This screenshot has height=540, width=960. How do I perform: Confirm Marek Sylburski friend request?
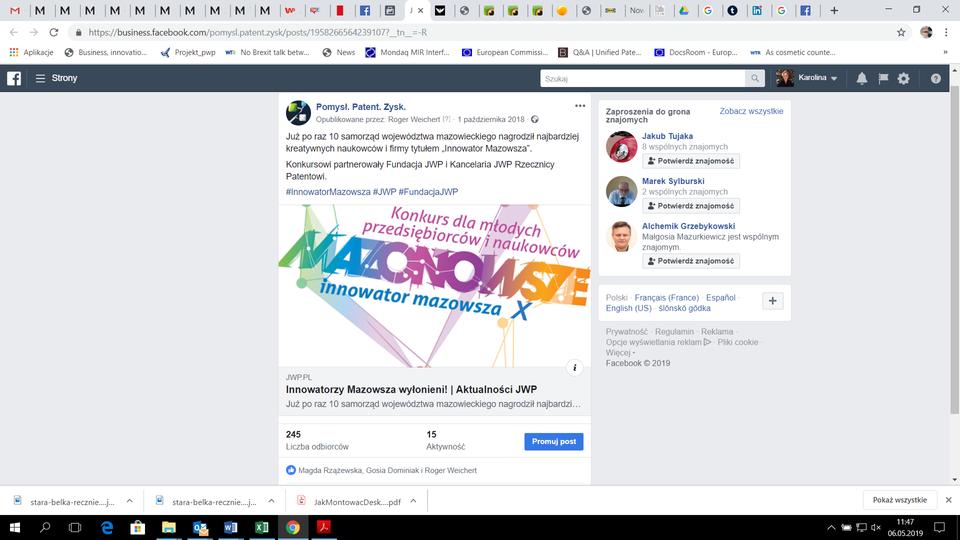pos(691,206)
